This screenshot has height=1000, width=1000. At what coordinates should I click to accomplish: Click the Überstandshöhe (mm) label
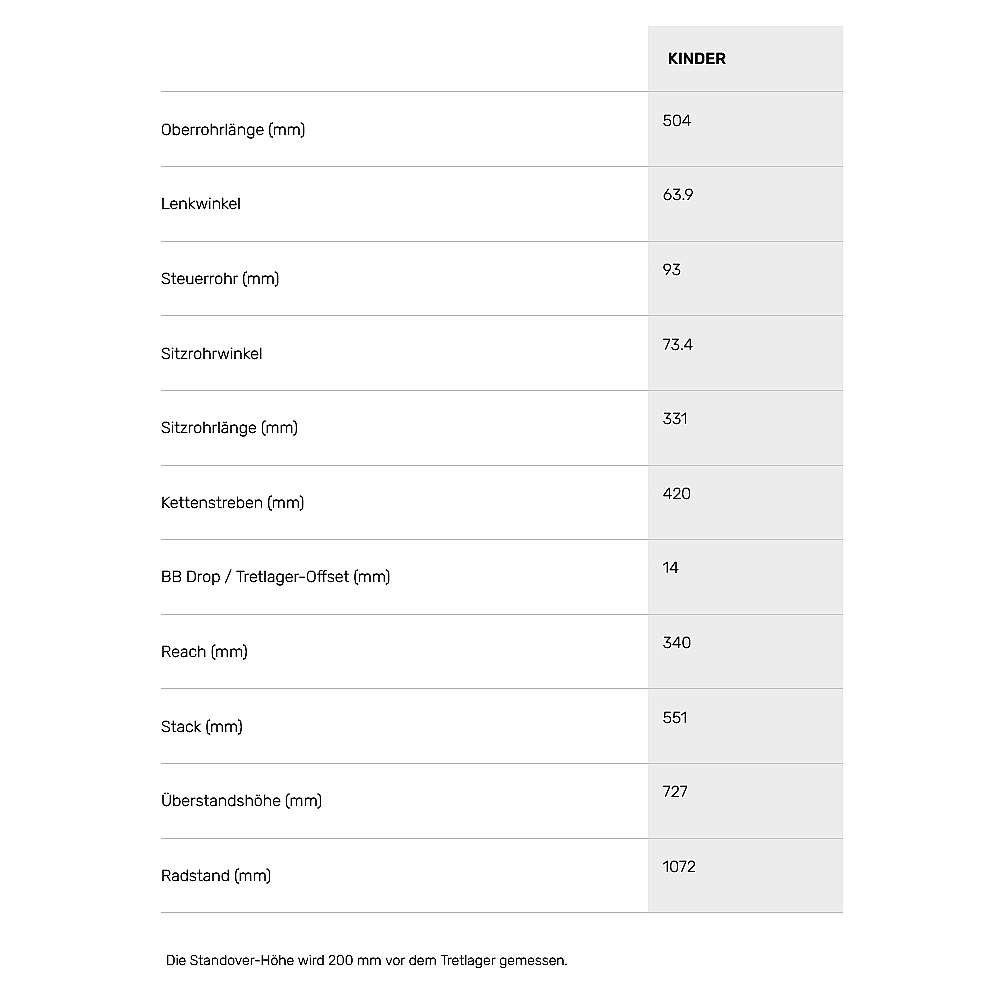[x=241, y=801]
